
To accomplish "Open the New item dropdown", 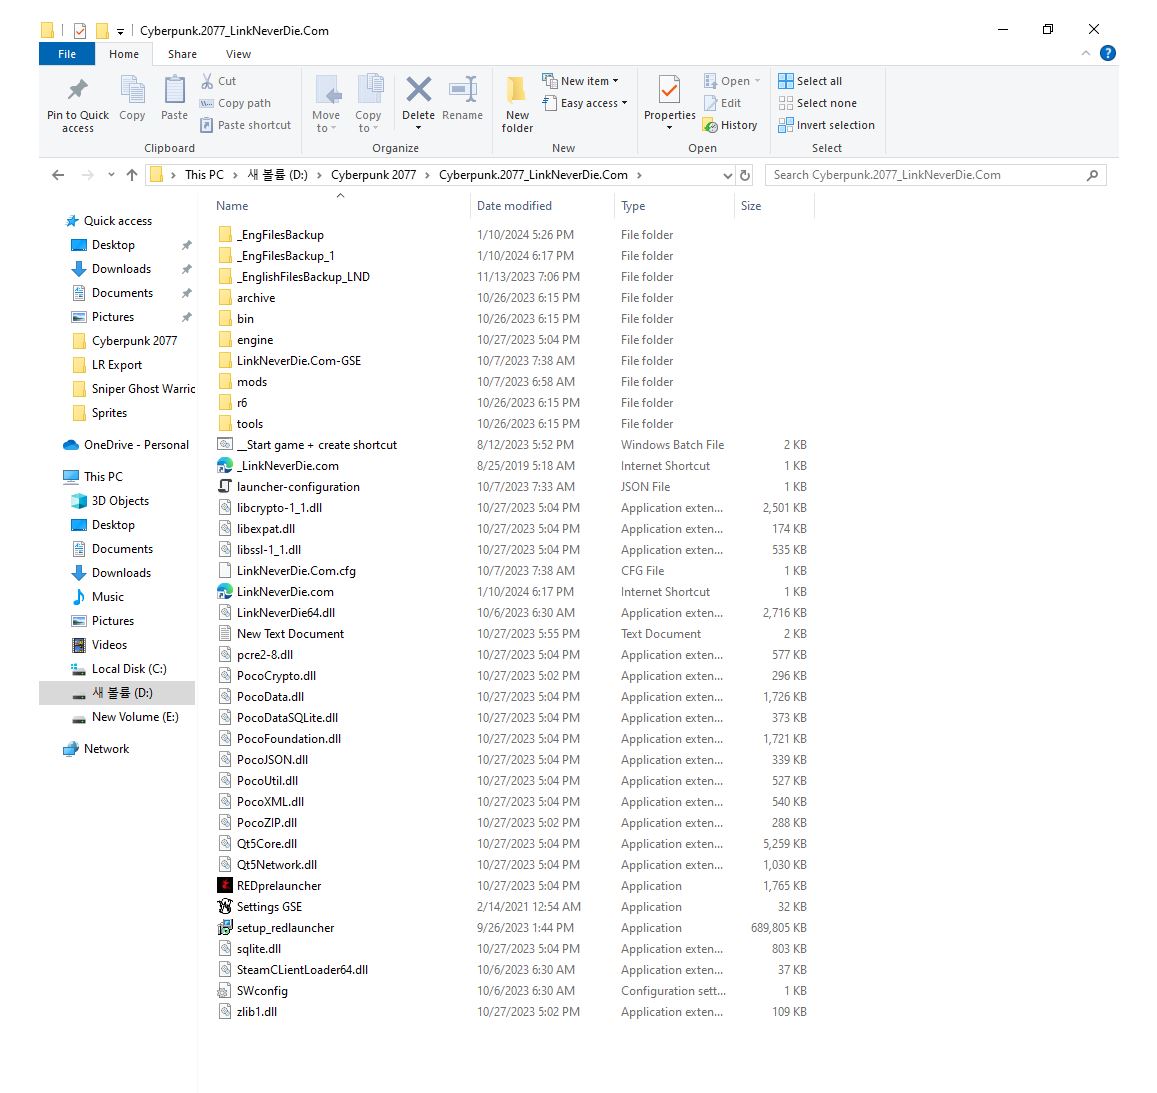I will pos(582,80).
